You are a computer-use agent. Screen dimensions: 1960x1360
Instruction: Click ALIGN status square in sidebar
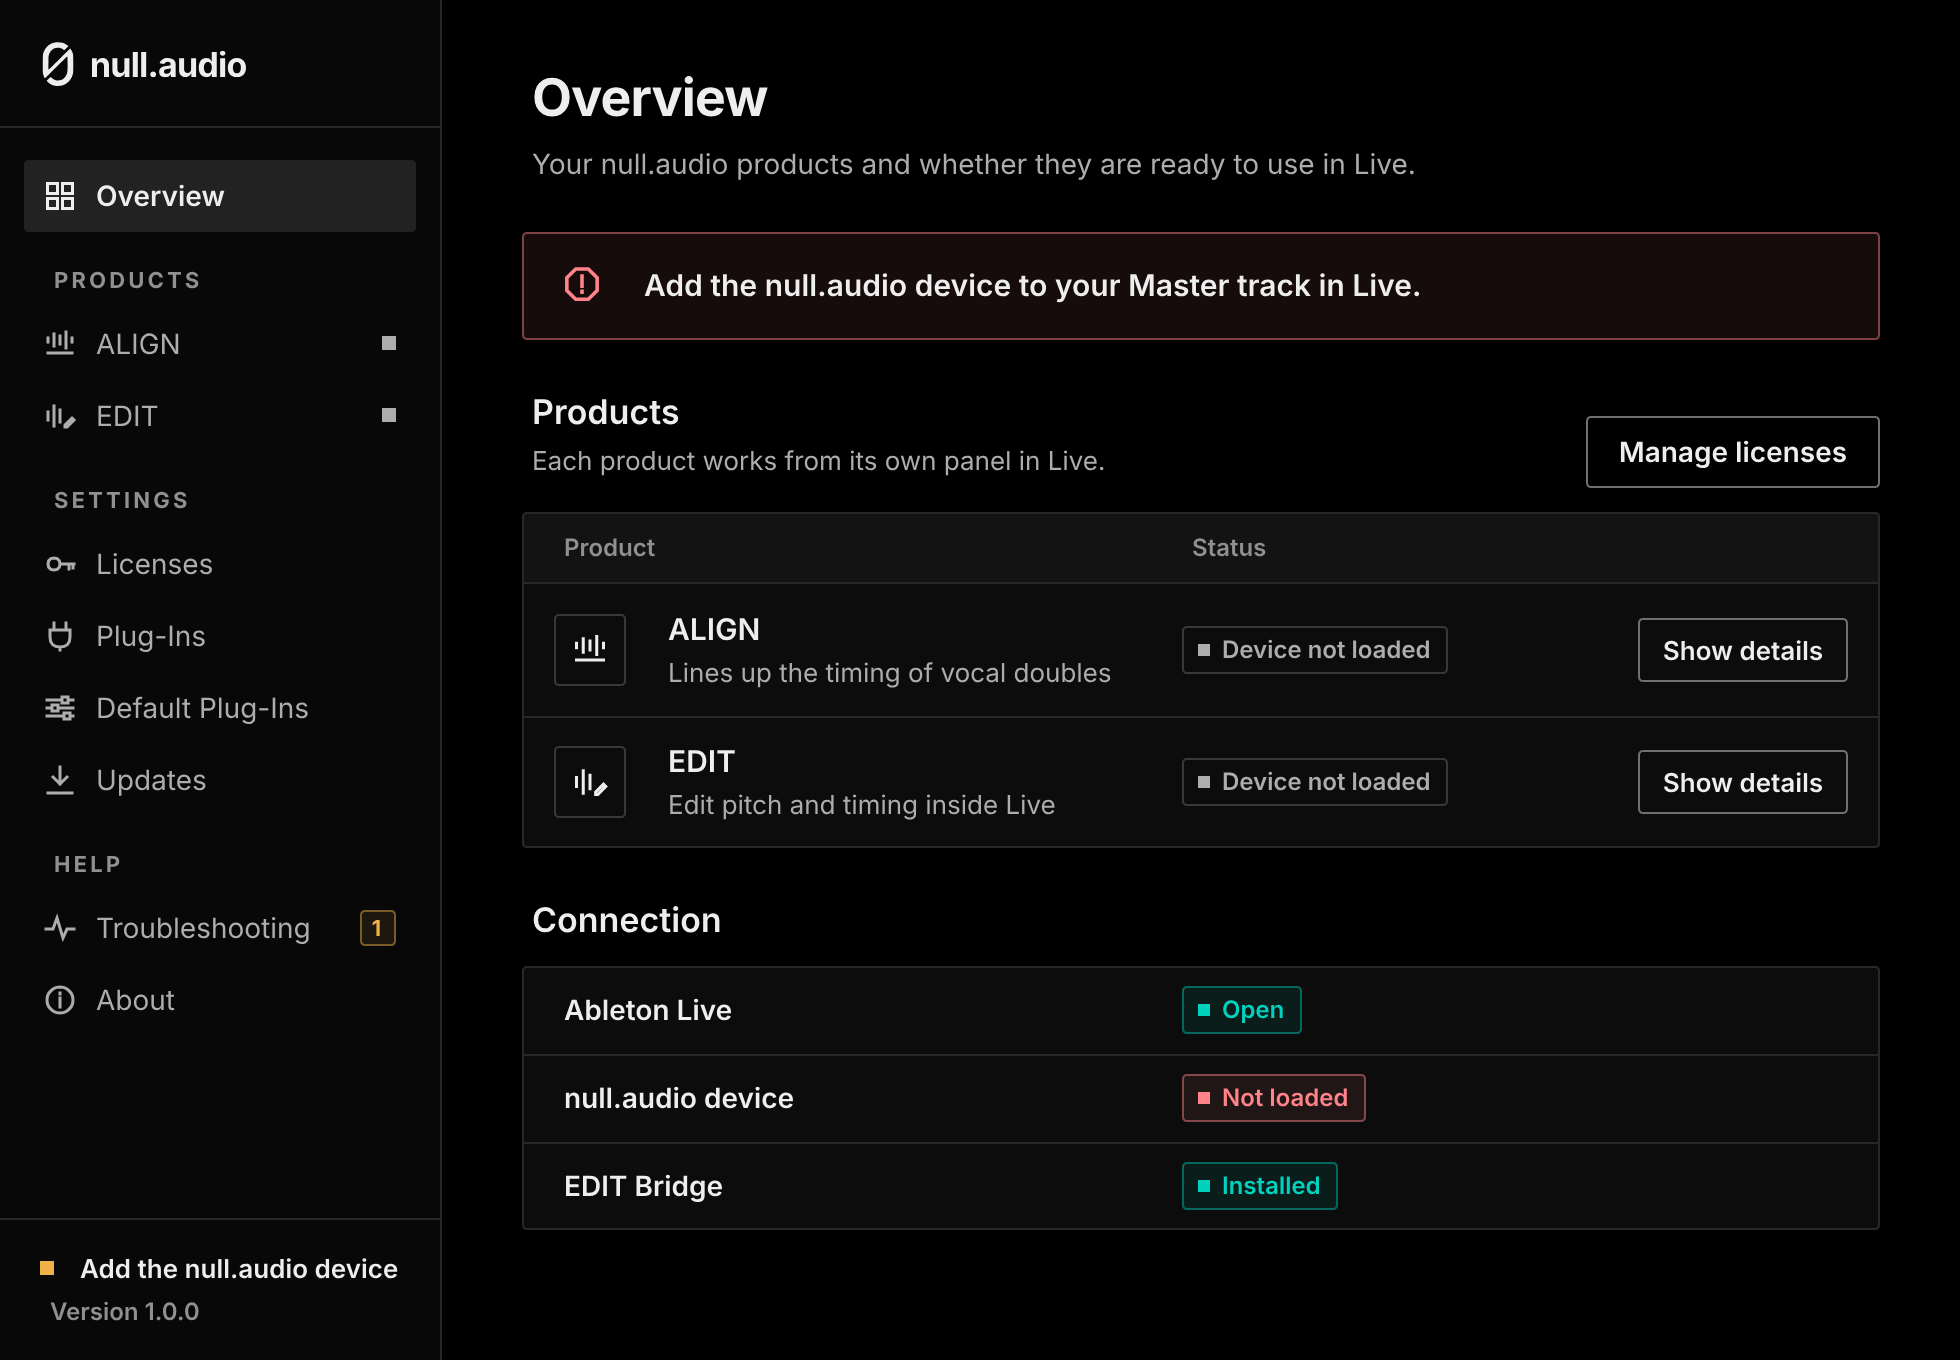coord(389,343)
